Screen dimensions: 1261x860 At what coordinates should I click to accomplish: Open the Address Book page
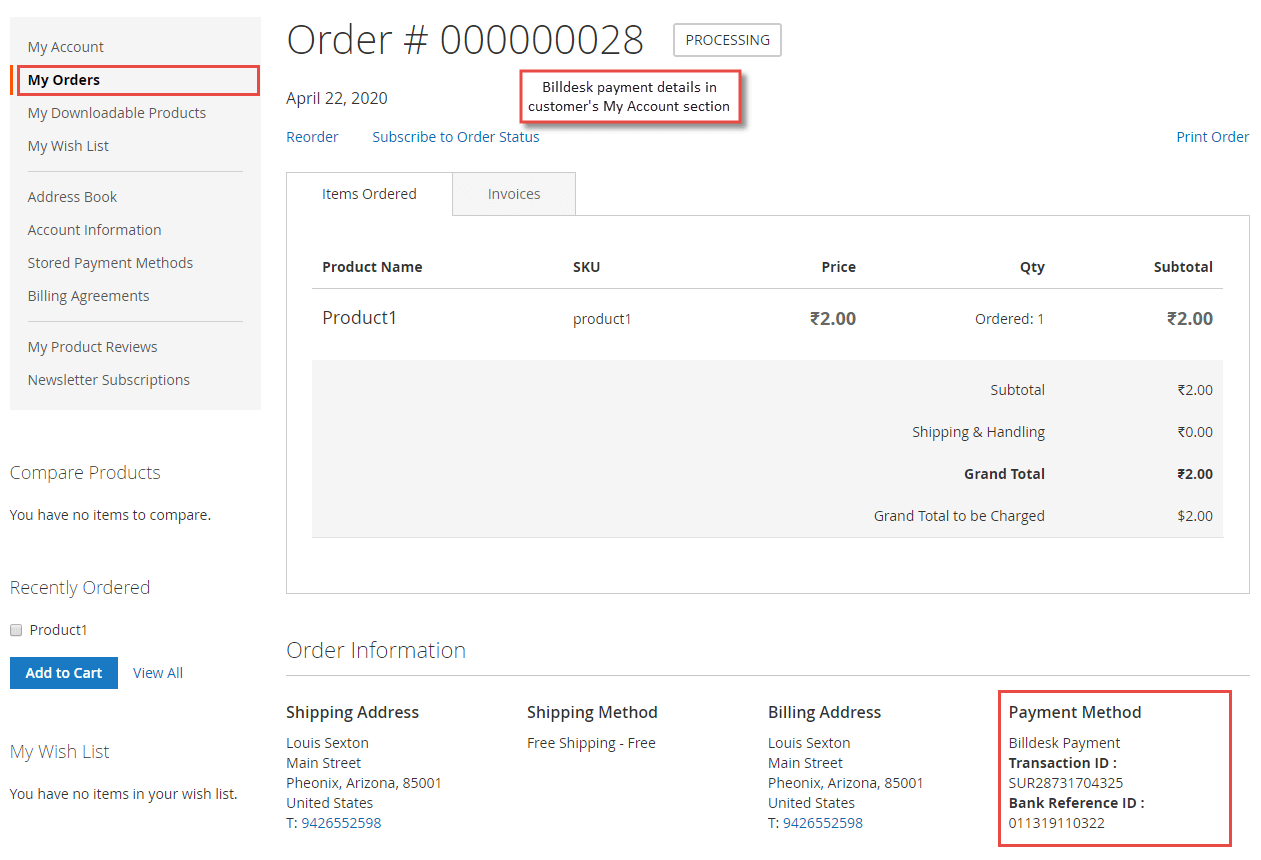(72, 196)
